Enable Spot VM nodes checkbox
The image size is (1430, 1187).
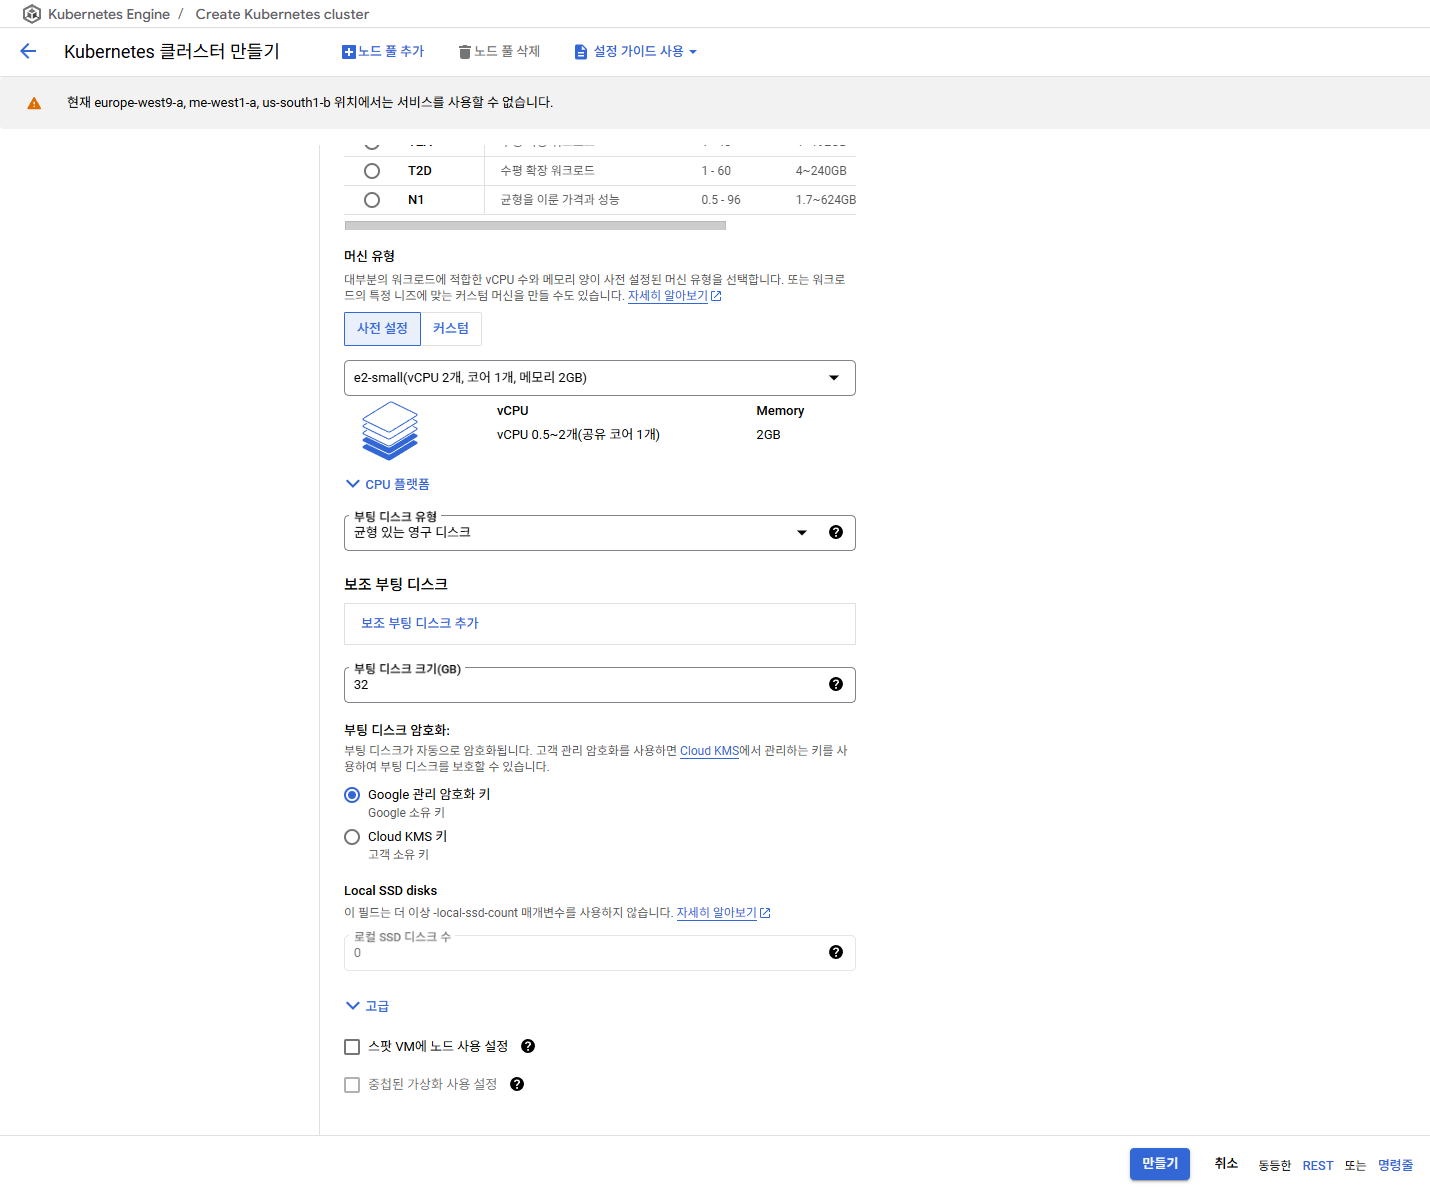click(352, 1047)
